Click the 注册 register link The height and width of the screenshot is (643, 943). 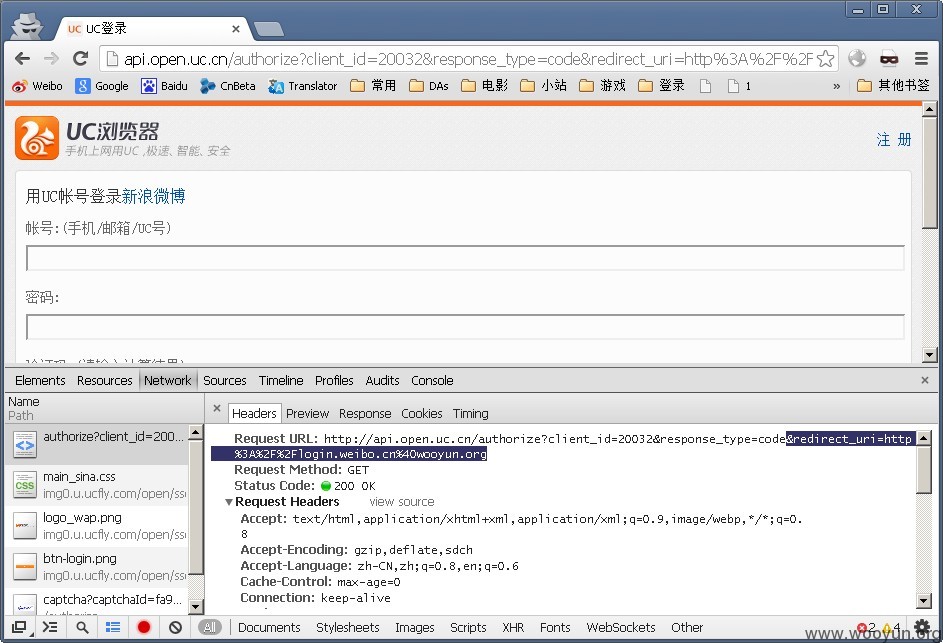[894, 140]
